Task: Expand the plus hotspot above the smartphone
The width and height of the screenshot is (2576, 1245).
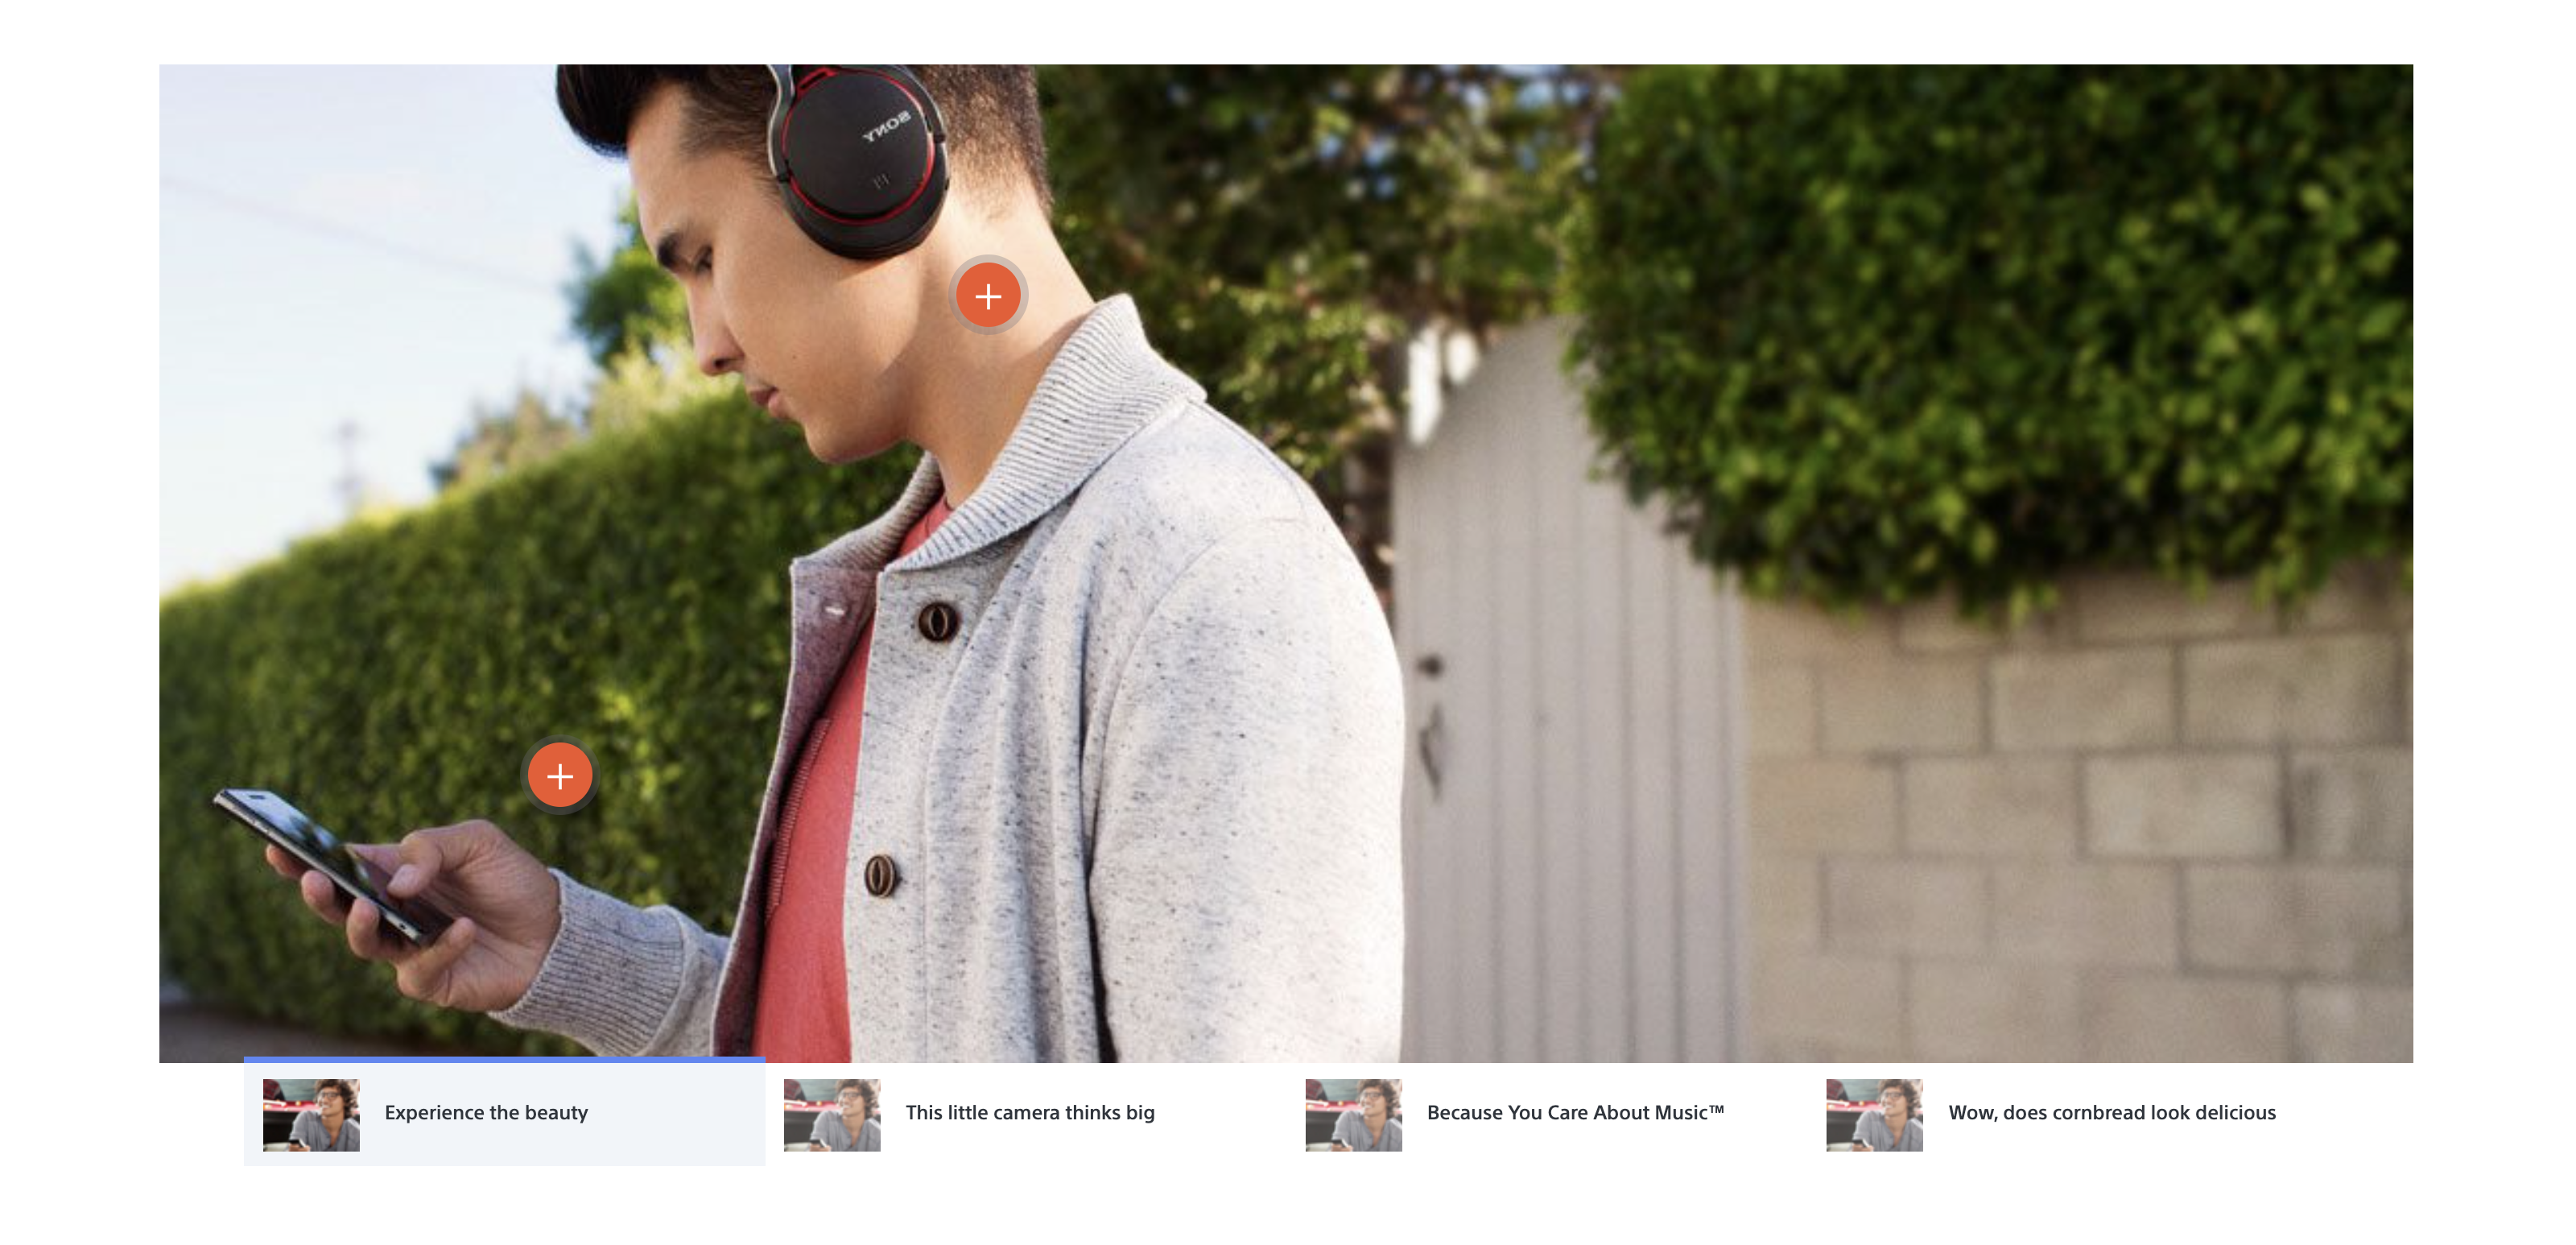Action: 560,776
